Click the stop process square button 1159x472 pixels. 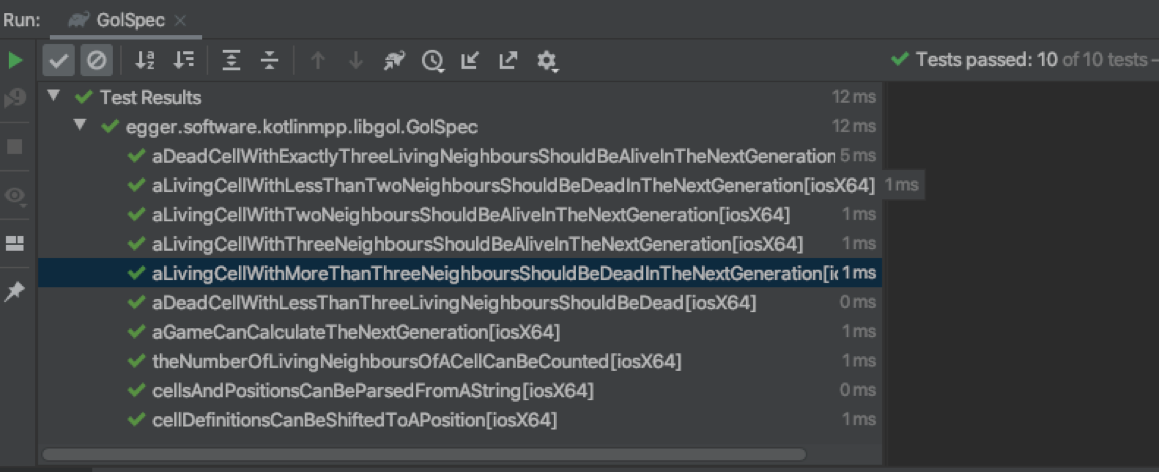coord(15,147)
